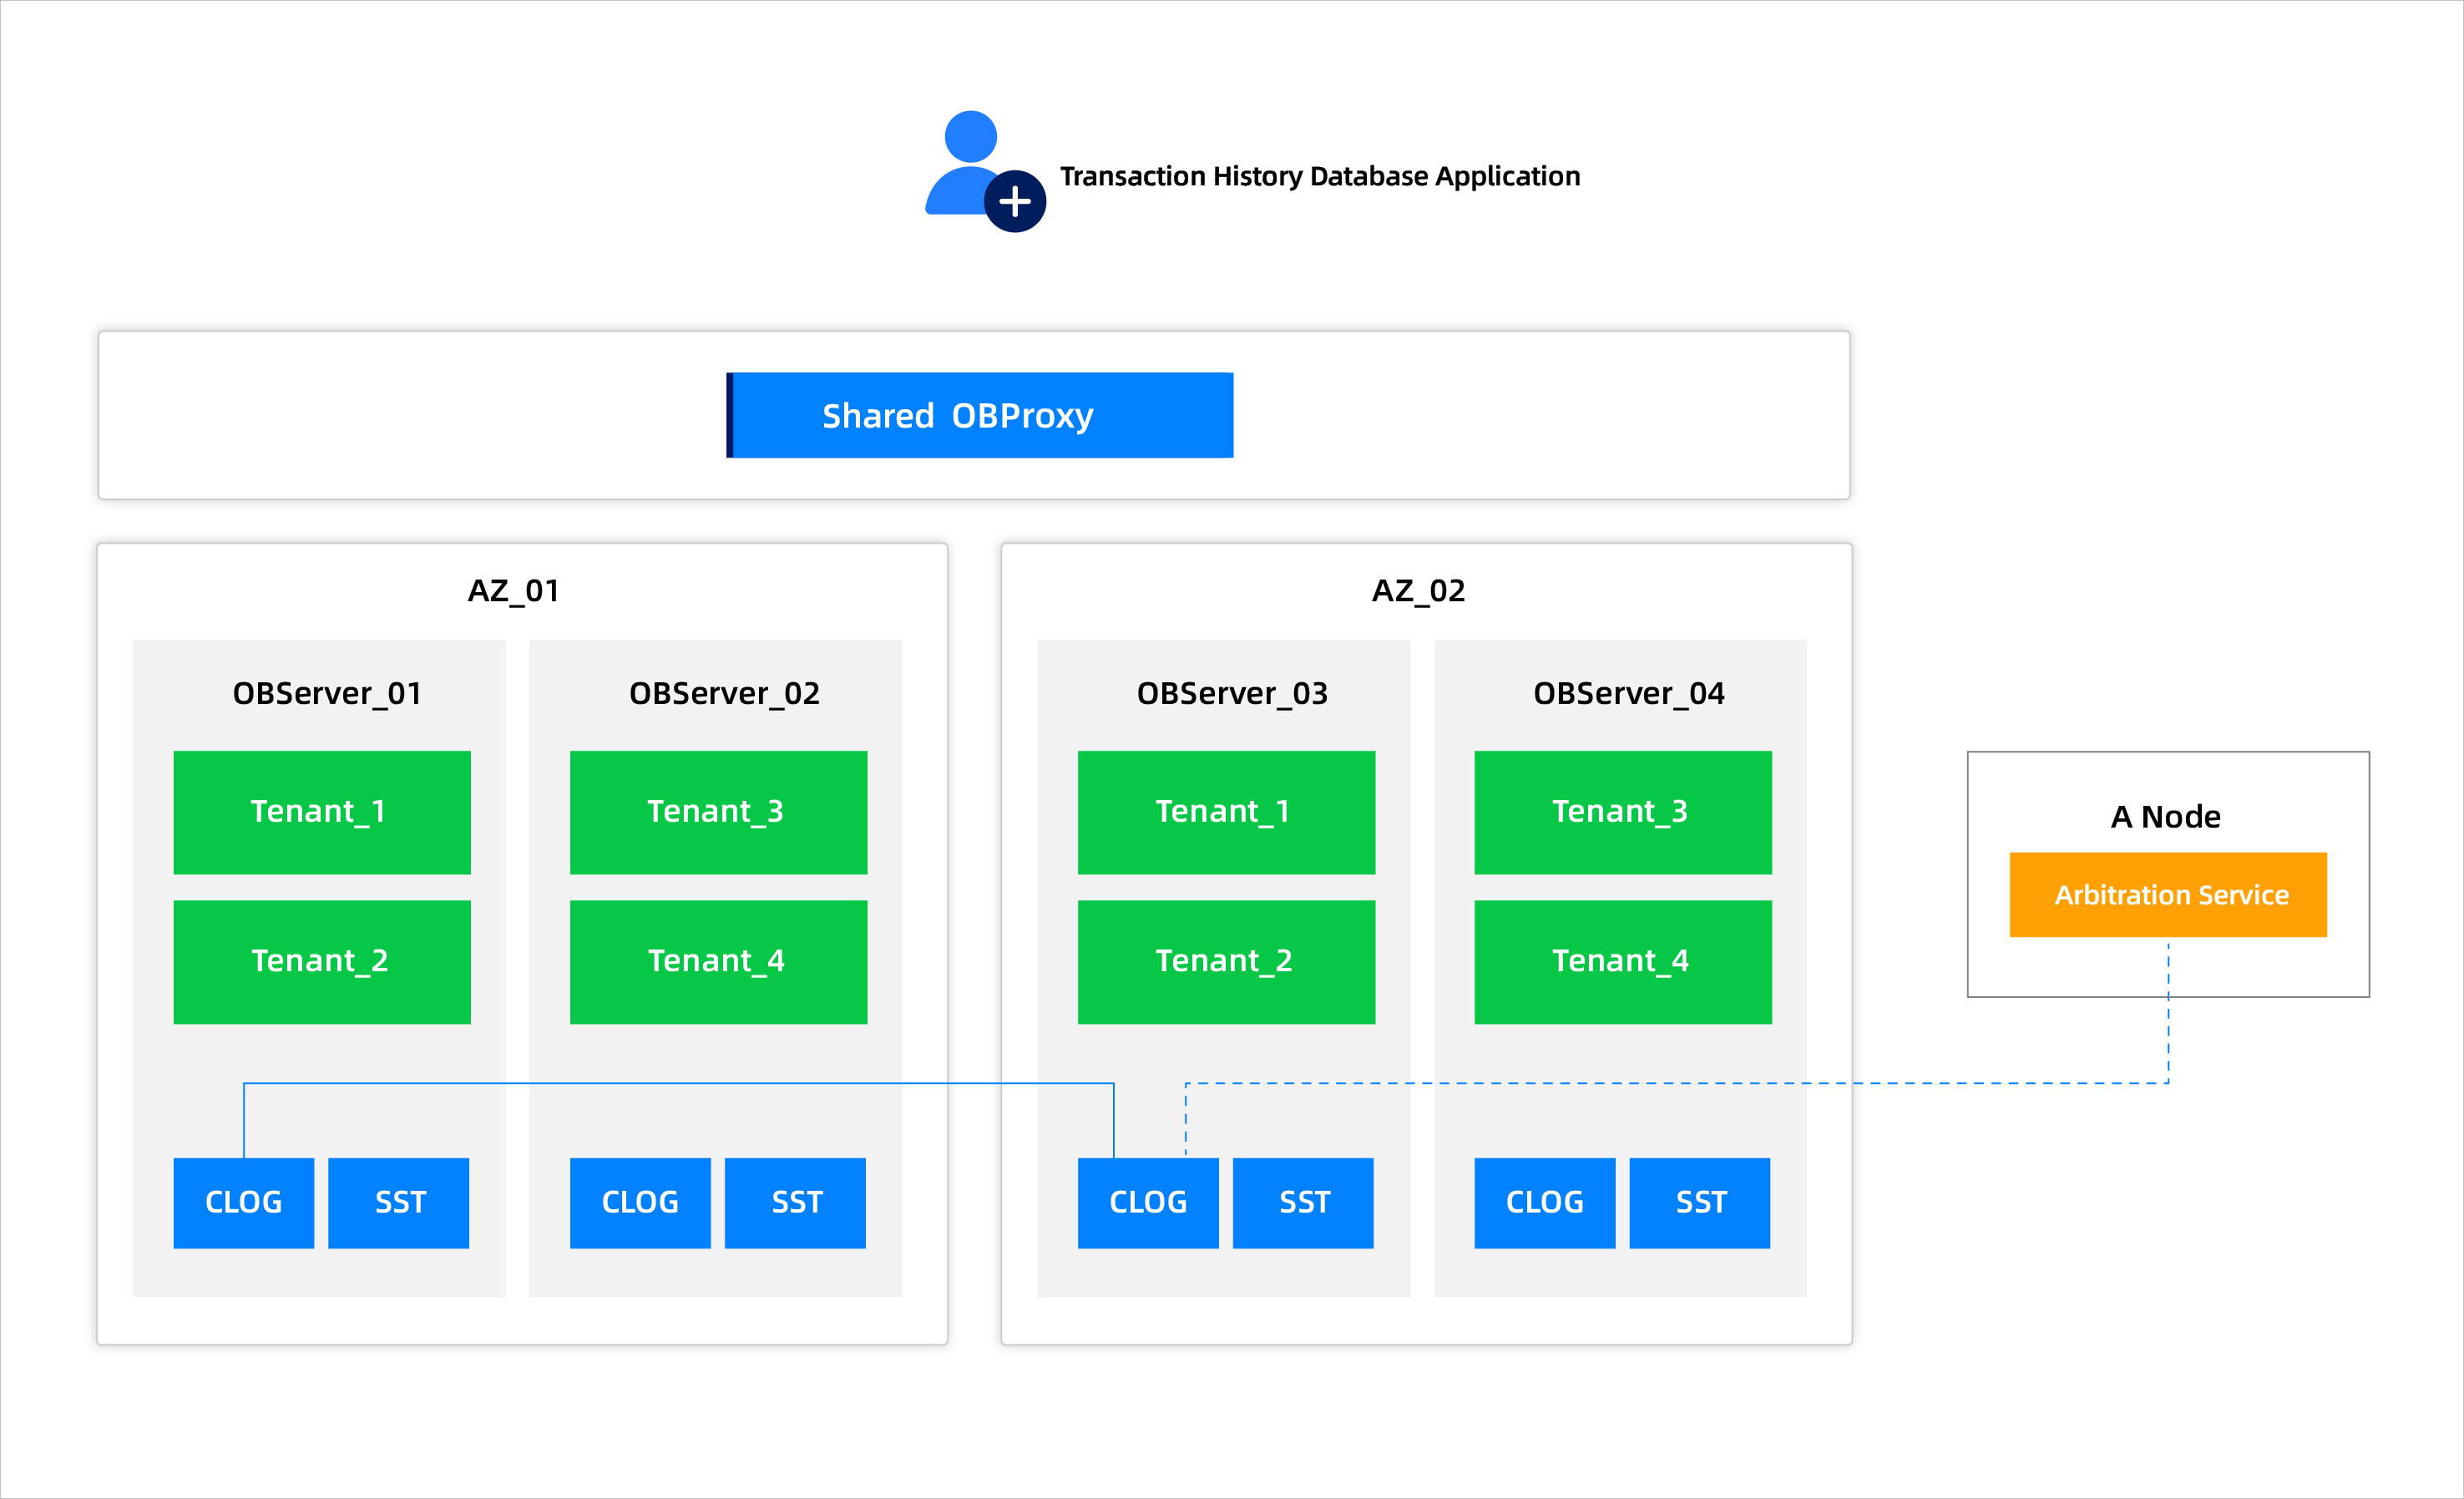Click the CLOG block in OBServer_01
2464x1499 pixels.
[243, 1202]
